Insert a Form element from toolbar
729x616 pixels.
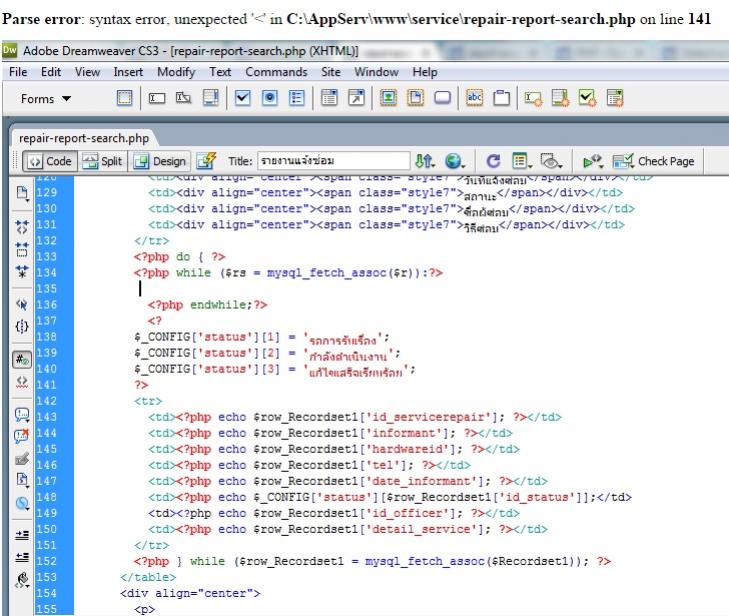click(124, 98)
